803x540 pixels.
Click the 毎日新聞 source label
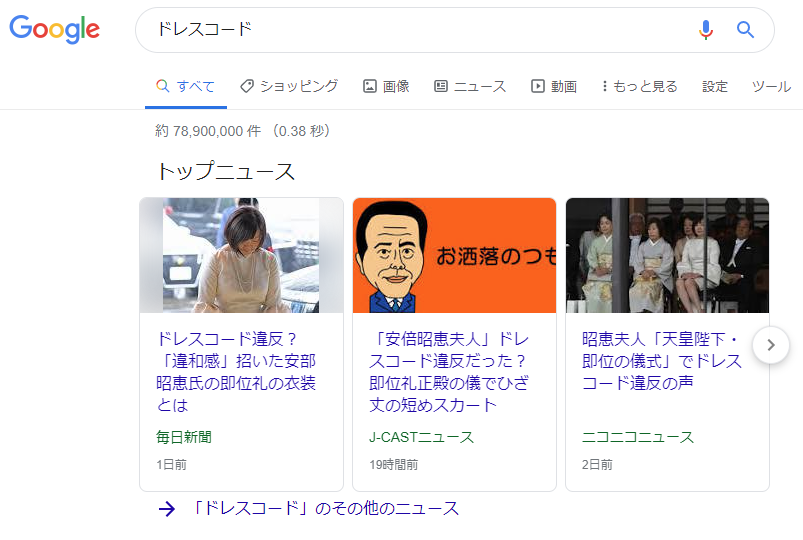pos(184,437)
